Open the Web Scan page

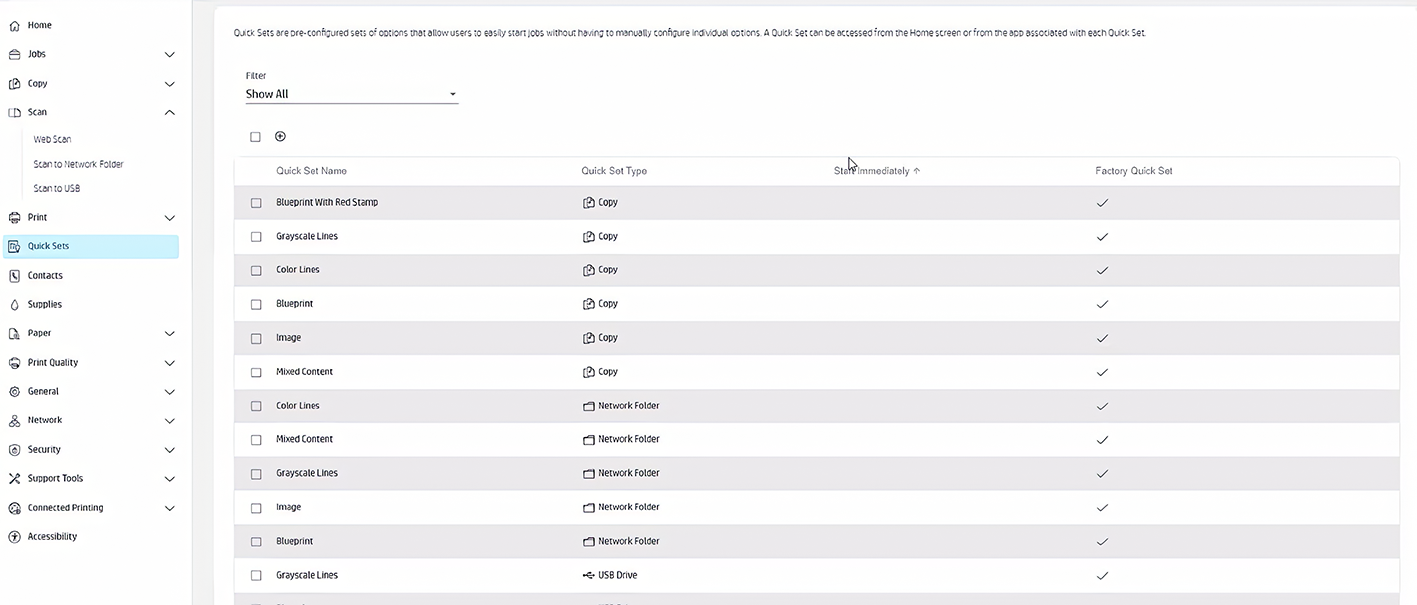click(x=50, y=139)
